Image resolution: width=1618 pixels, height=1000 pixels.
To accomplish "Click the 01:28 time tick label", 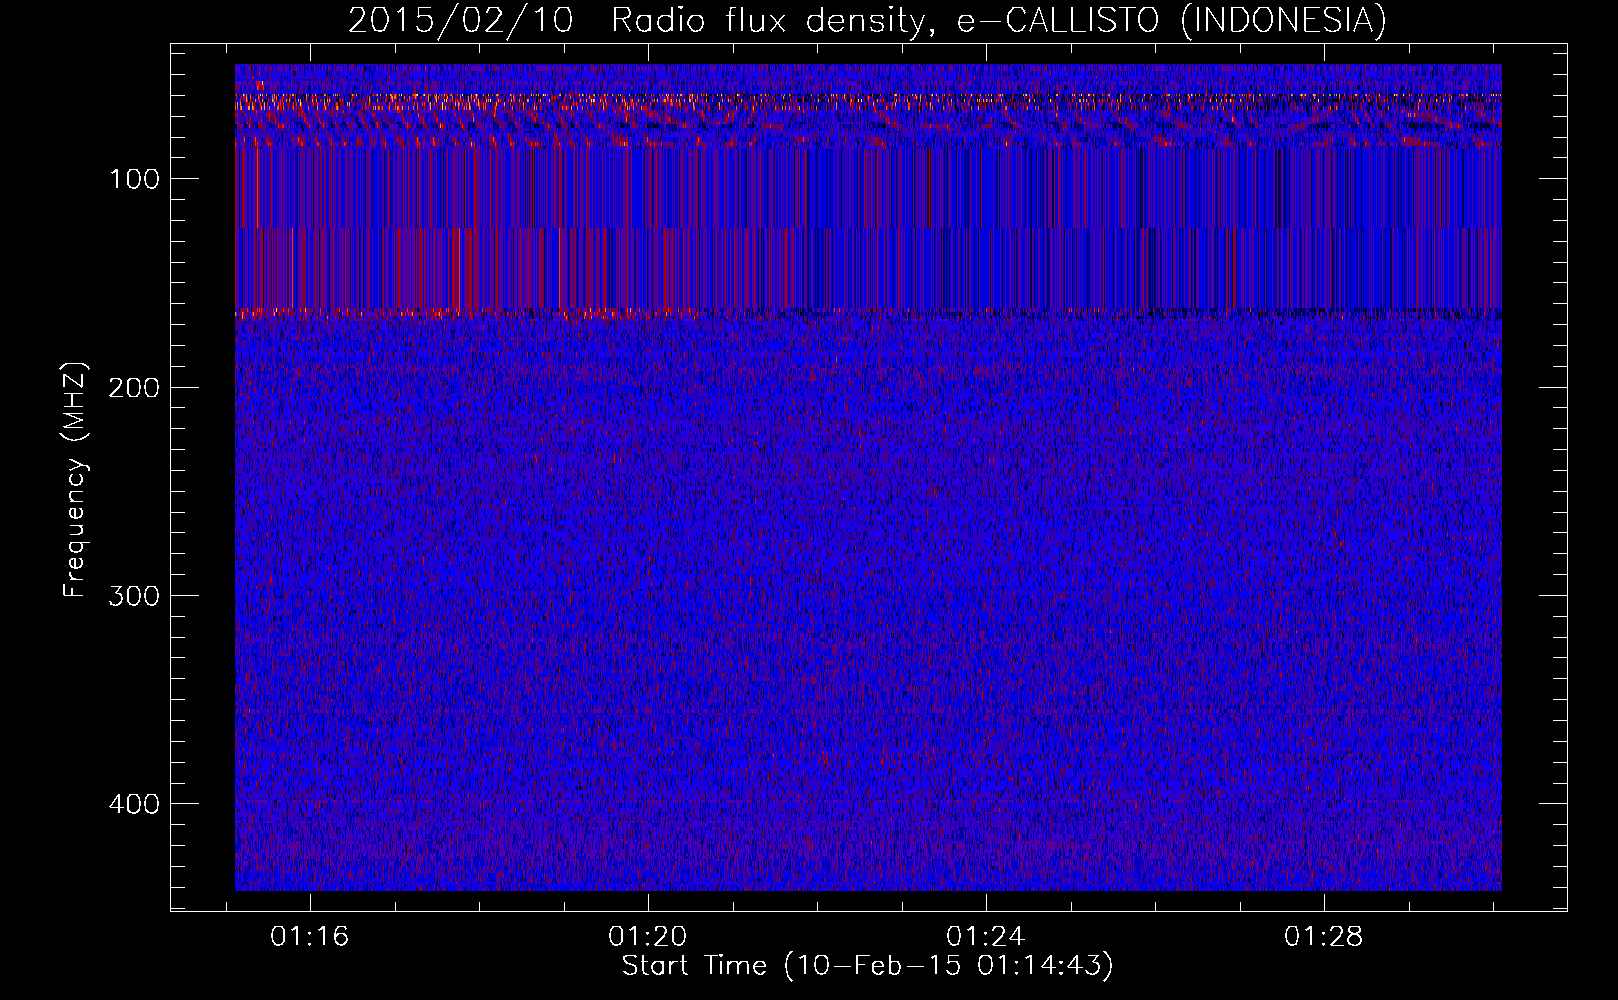I will (x=1324, y=937).
